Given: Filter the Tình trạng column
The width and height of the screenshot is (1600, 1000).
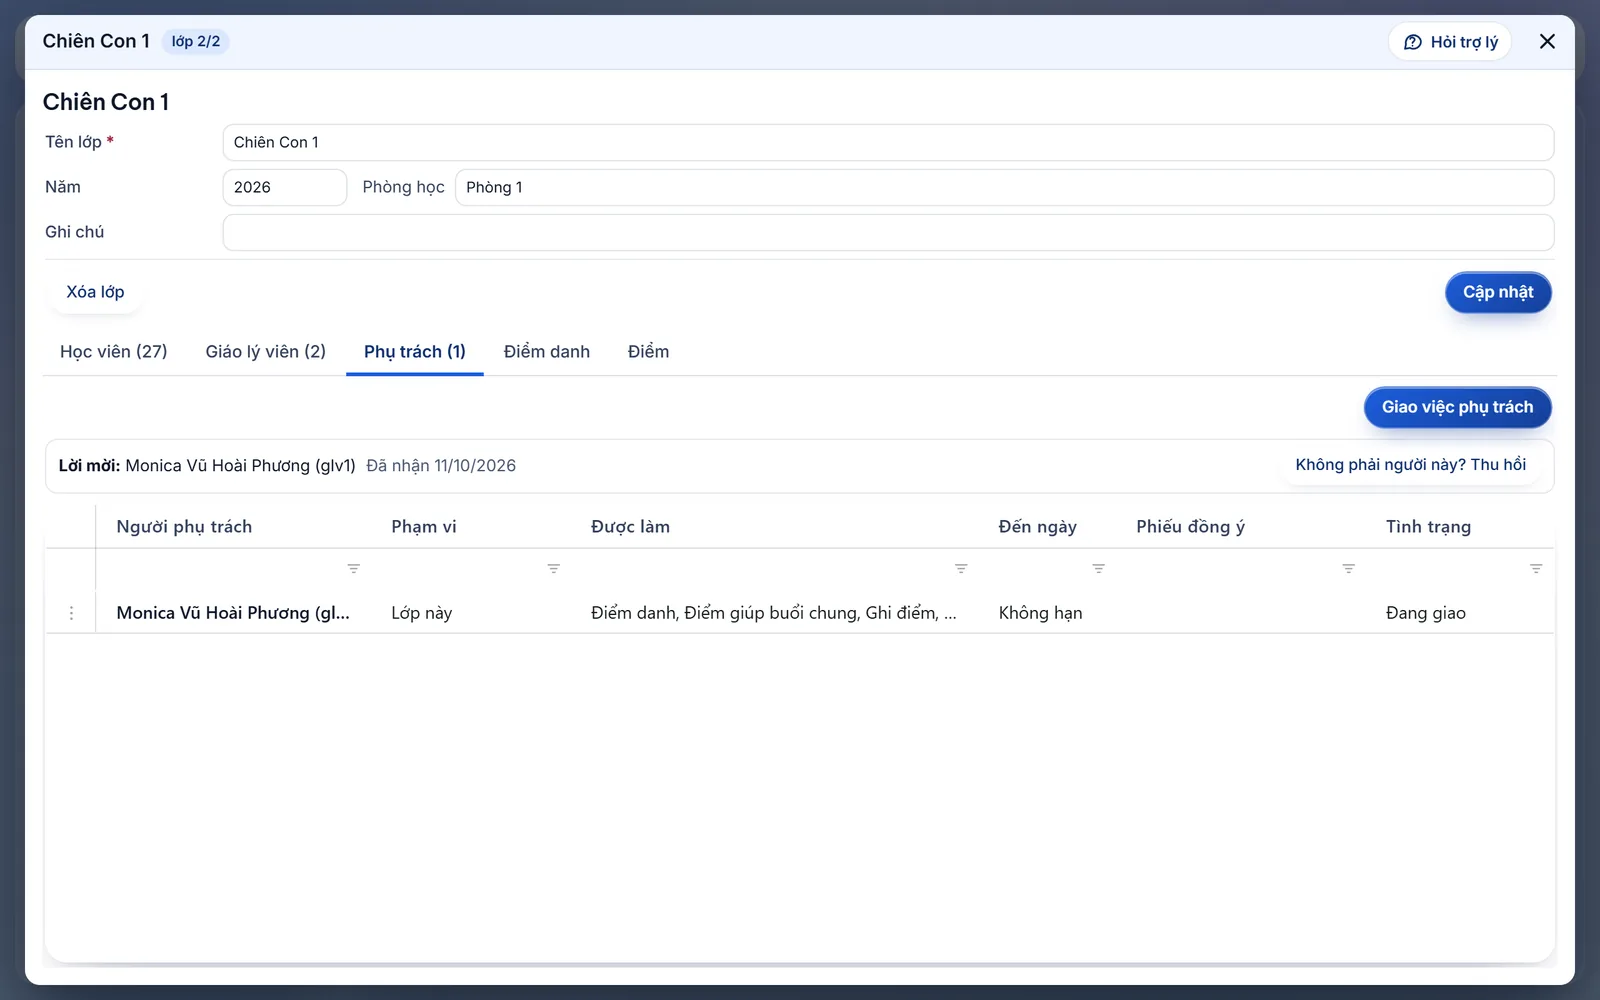Looking at the screenshot, I should (1536, 568).
